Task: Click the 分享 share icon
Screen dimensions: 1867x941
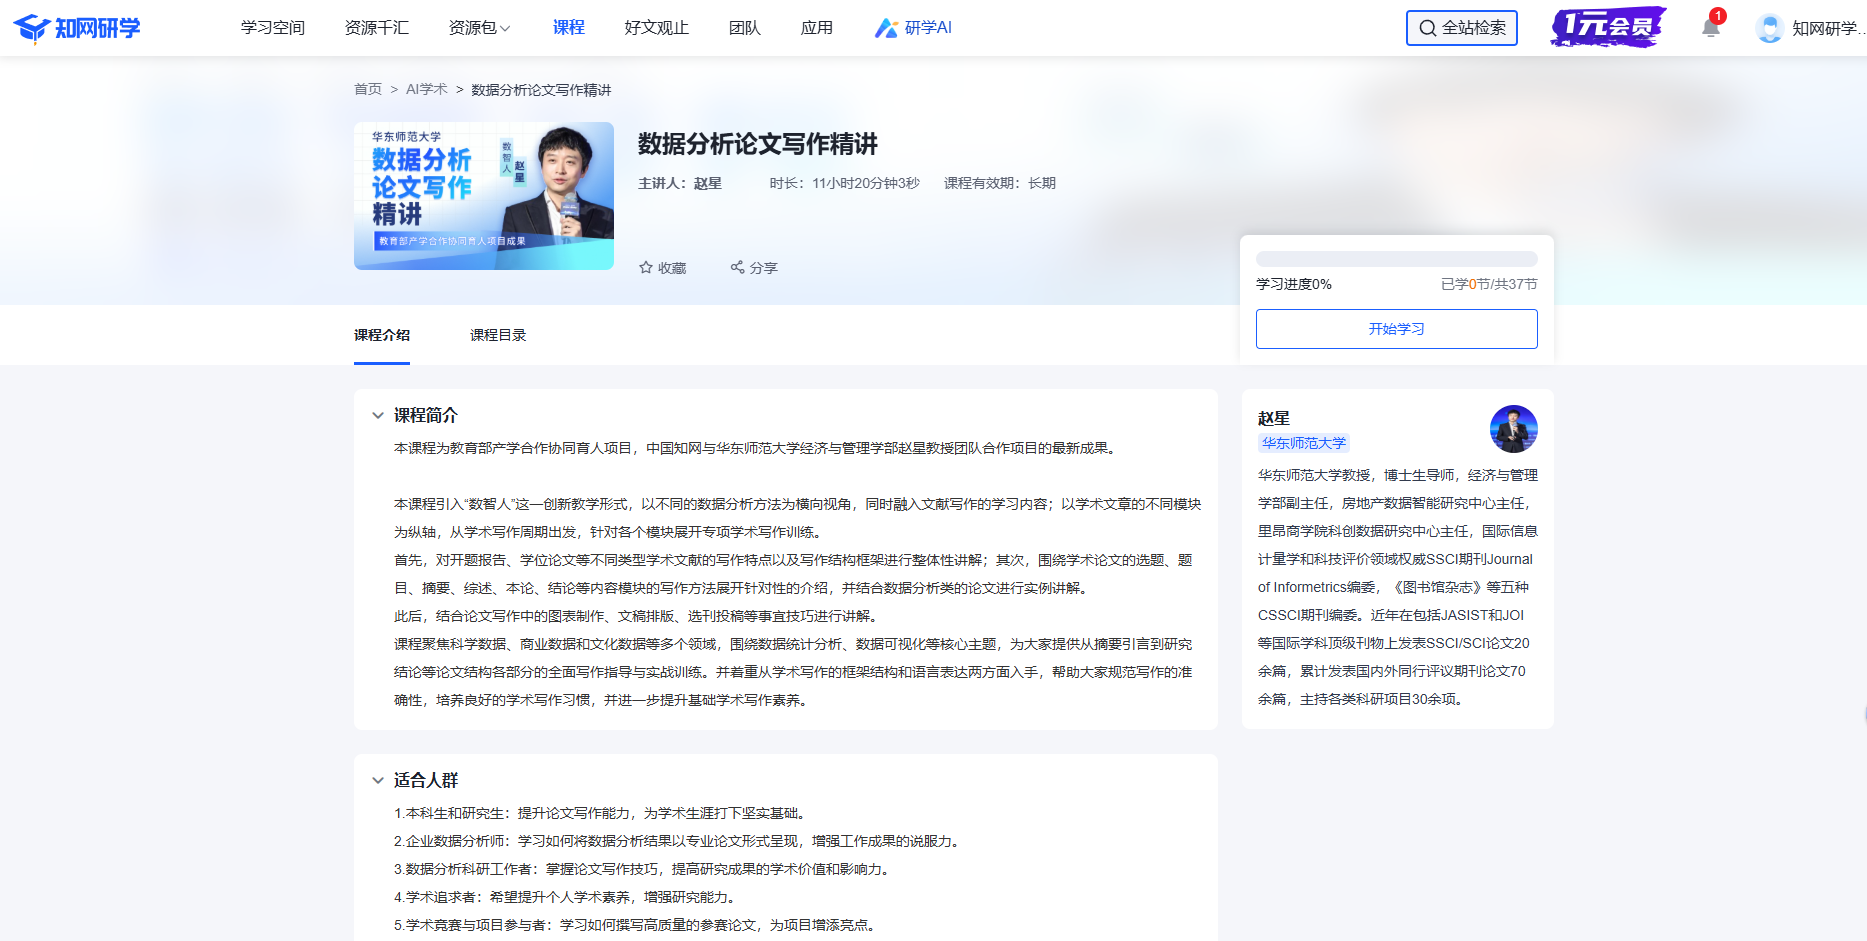Action: tap(737, 268)
